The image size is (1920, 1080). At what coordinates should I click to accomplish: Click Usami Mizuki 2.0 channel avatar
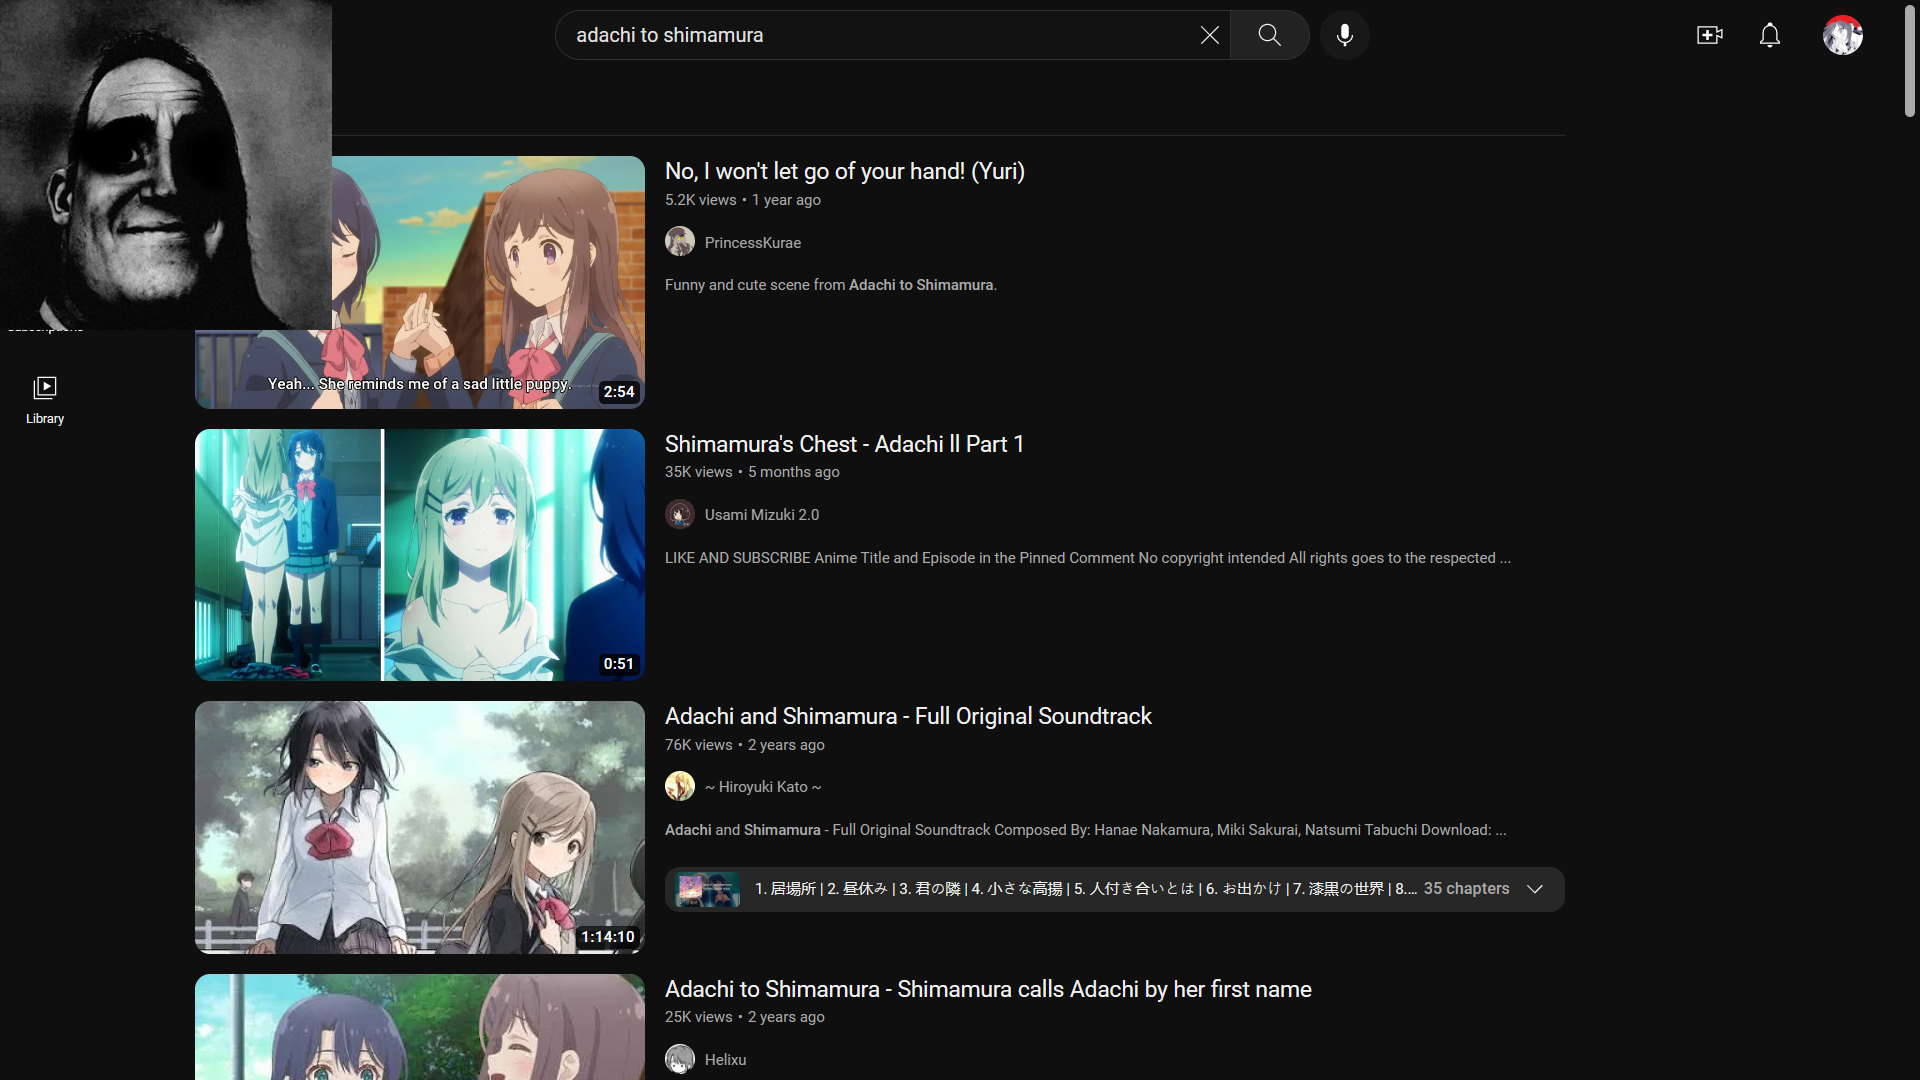[x=680, y=514]
